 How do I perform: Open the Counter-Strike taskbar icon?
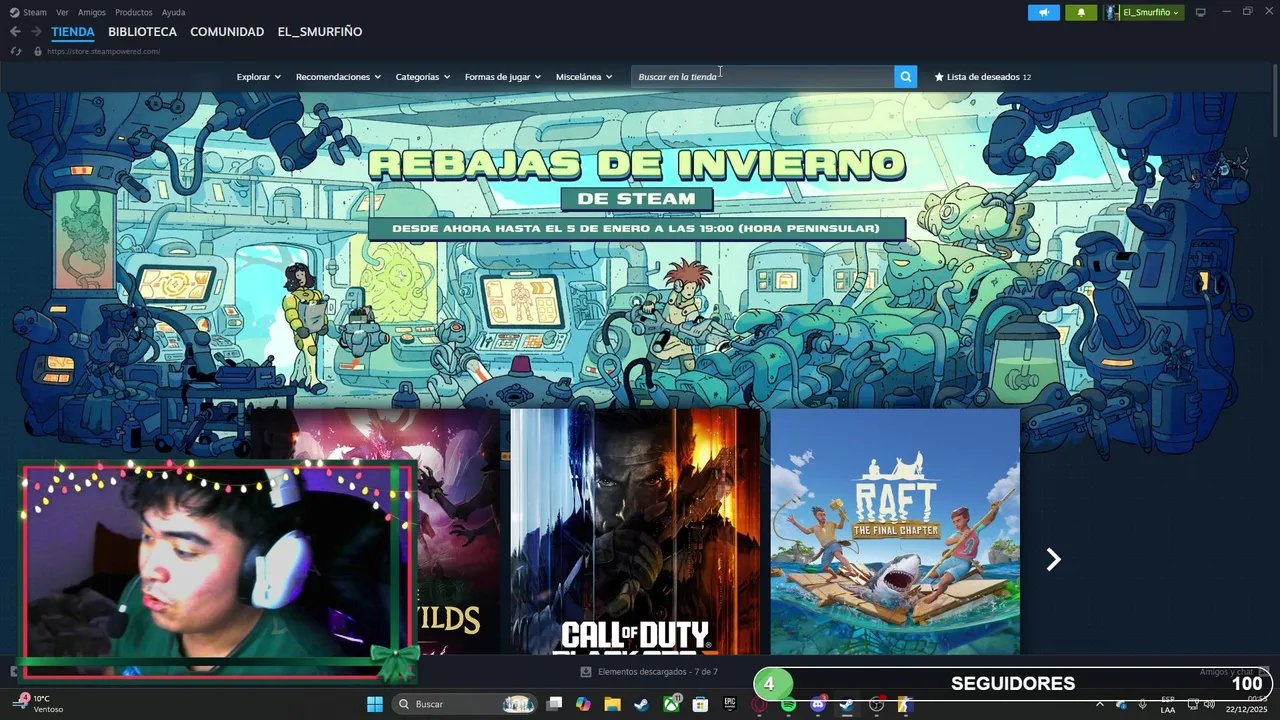905,704
